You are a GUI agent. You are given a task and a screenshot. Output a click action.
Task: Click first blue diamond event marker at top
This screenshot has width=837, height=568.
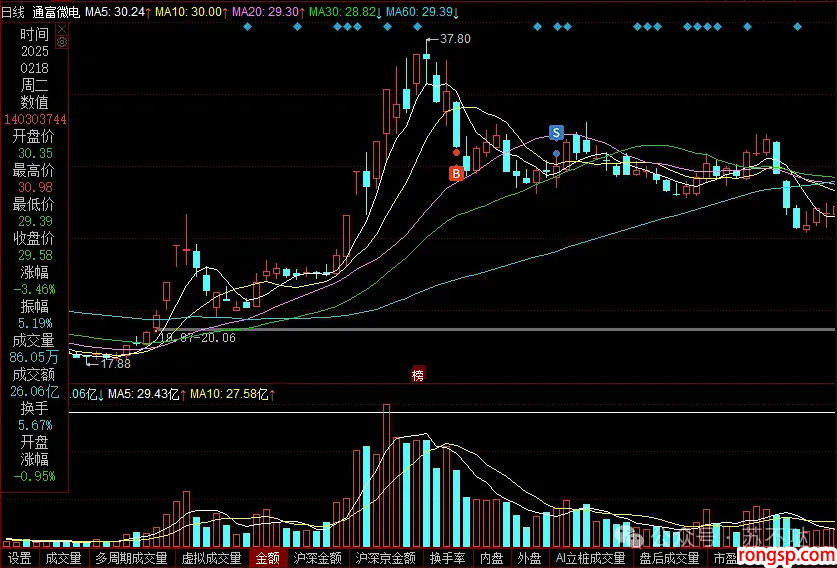pyautogui.click(x=247, y=27)
